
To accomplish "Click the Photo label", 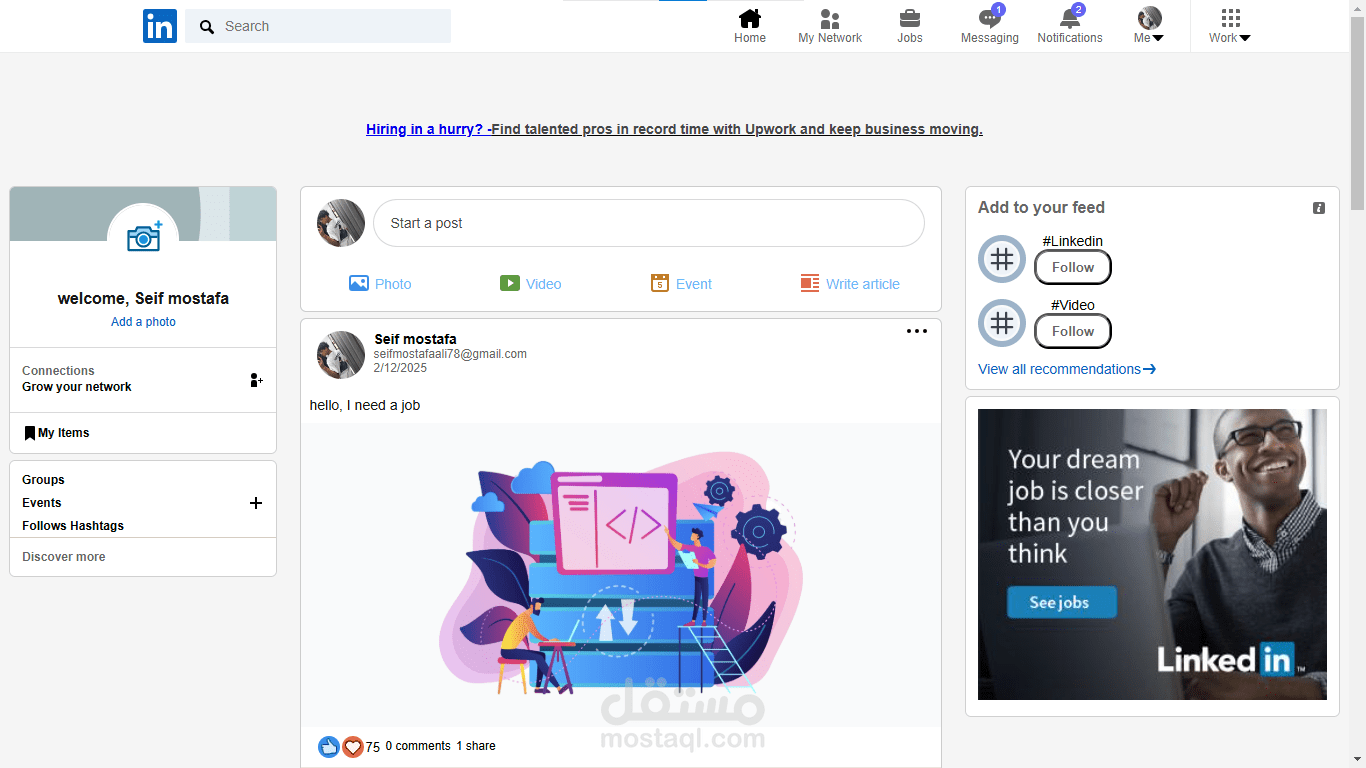I will coord(393,284).
